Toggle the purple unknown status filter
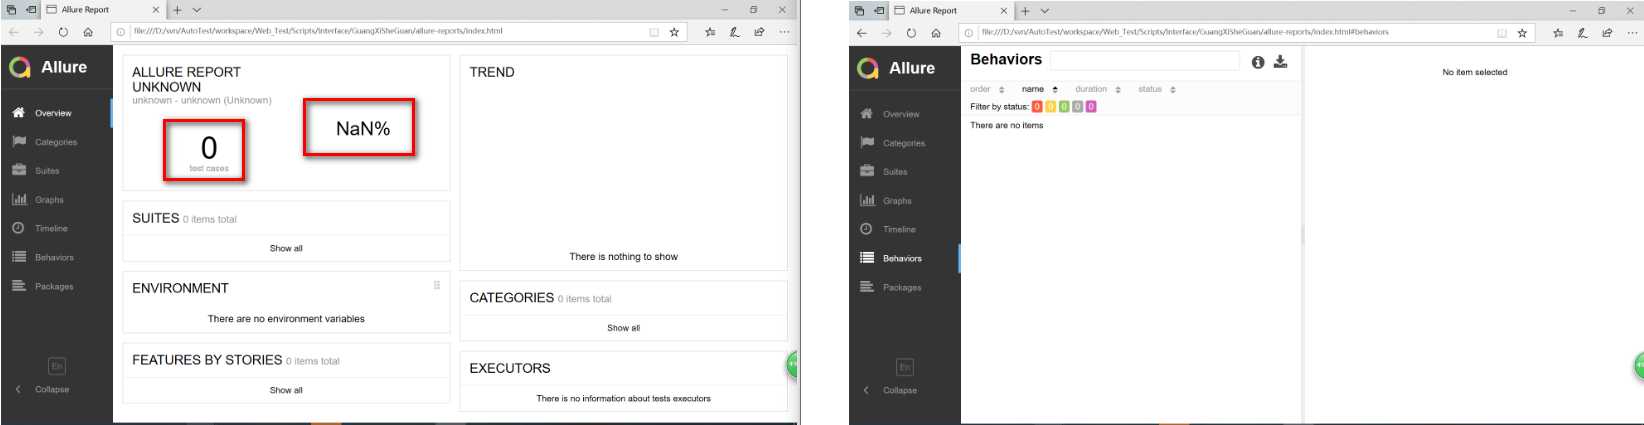This screenshot has height=425, width=1644. pyautogui.click(x=1091, y=106)
